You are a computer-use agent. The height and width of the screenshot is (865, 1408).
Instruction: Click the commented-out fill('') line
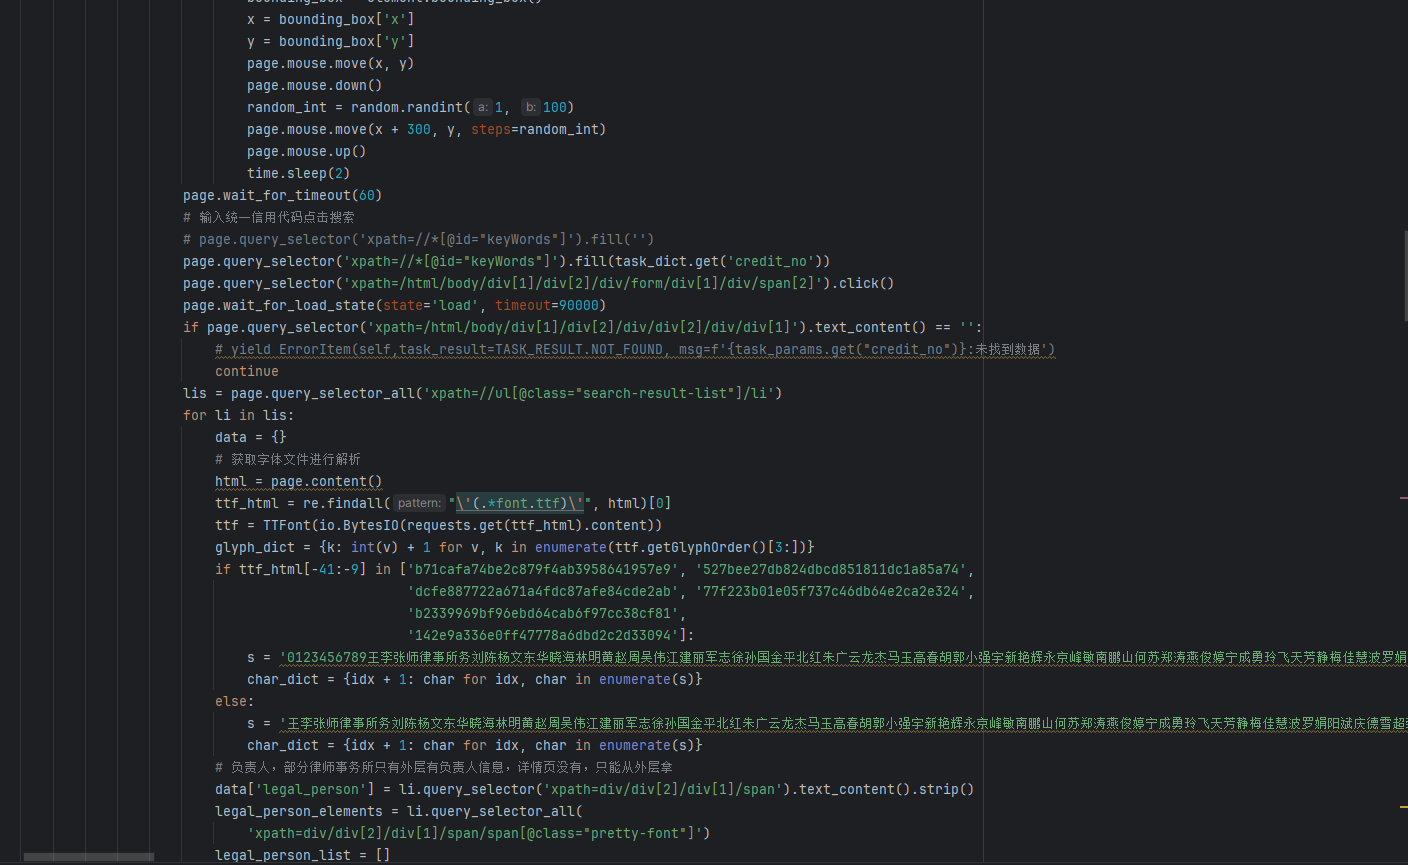point(418,239)
